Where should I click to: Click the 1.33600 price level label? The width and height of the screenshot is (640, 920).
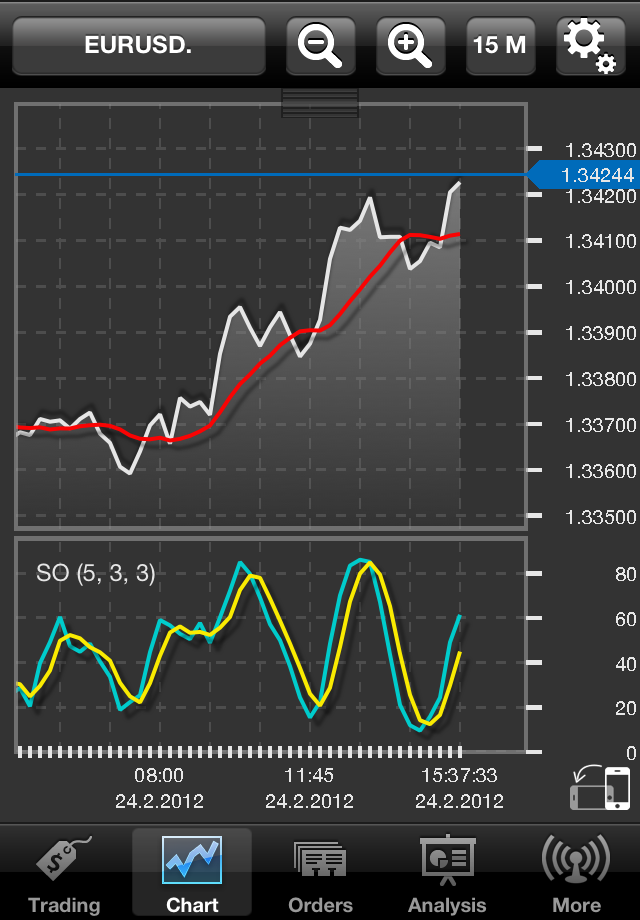[600, 471]
